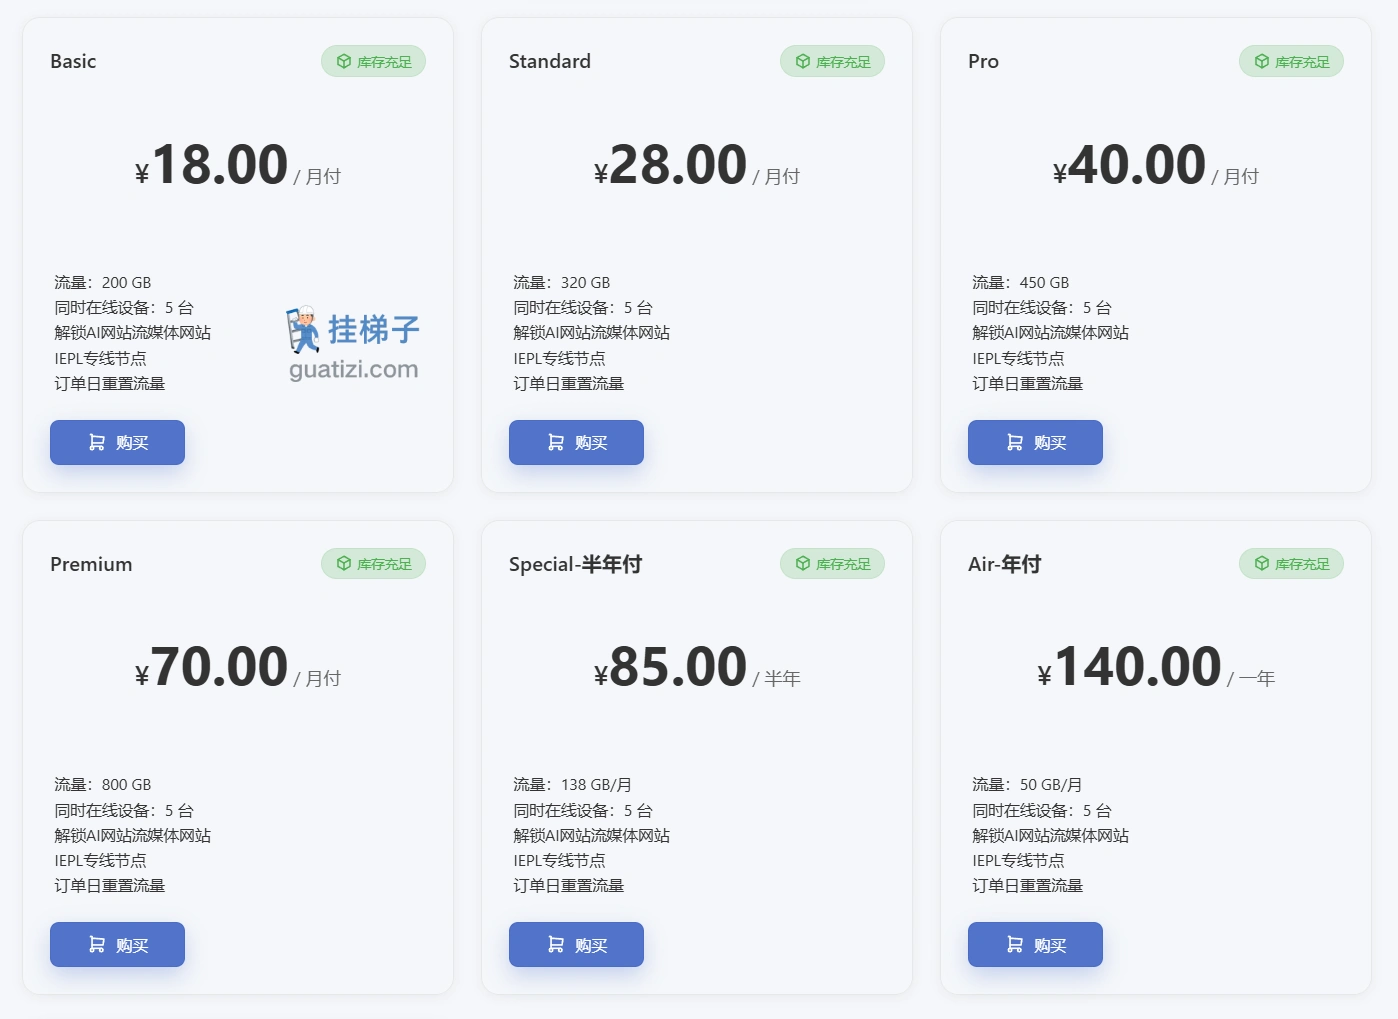Click the stock cube icon on Pro card
This screenshot has width=1398, height=1019.
click(x=1262, y=61)
